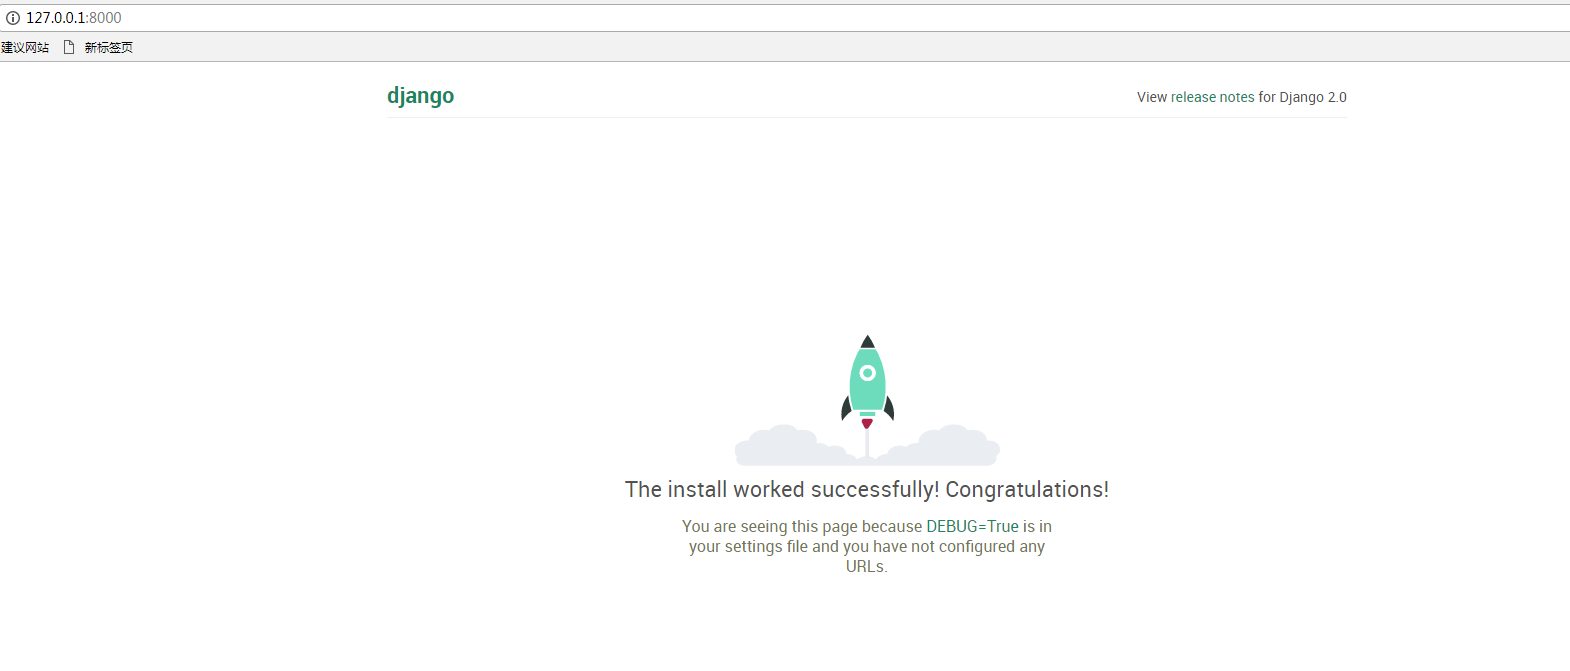The height and width of the screenshot is (671, 1570).
Task: Open the site information icon beside the URL
Action: 13,18
